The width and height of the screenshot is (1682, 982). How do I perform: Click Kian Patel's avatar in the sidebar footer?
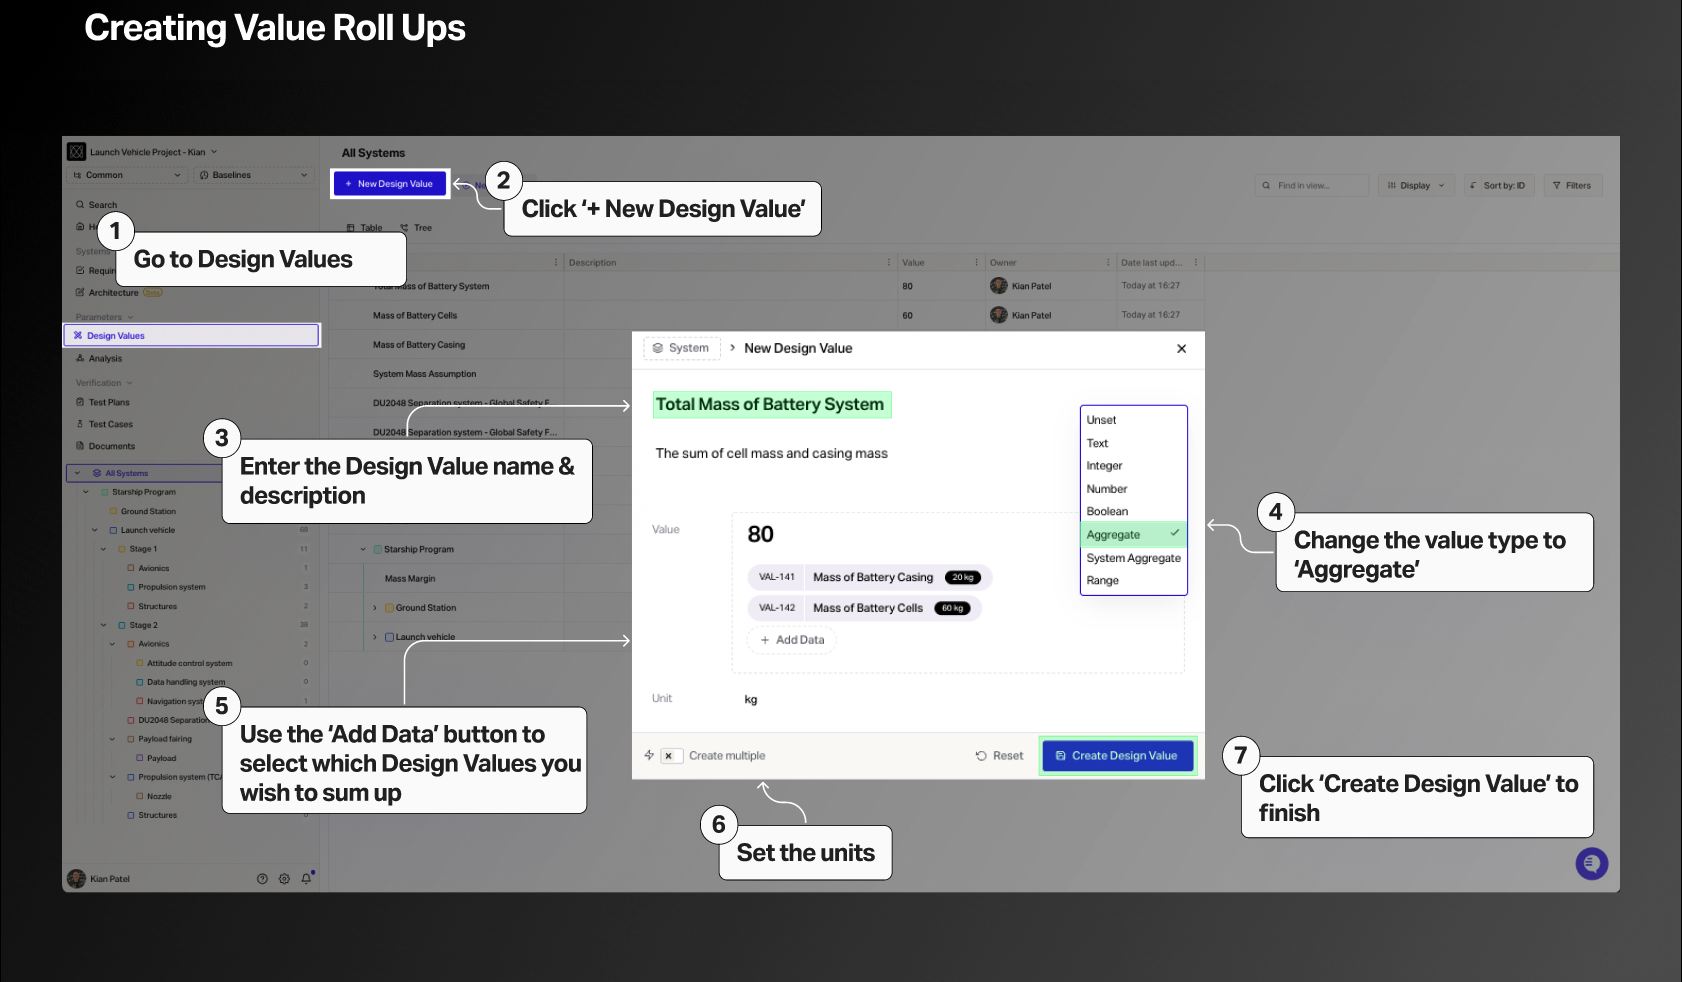coord(76,879)
